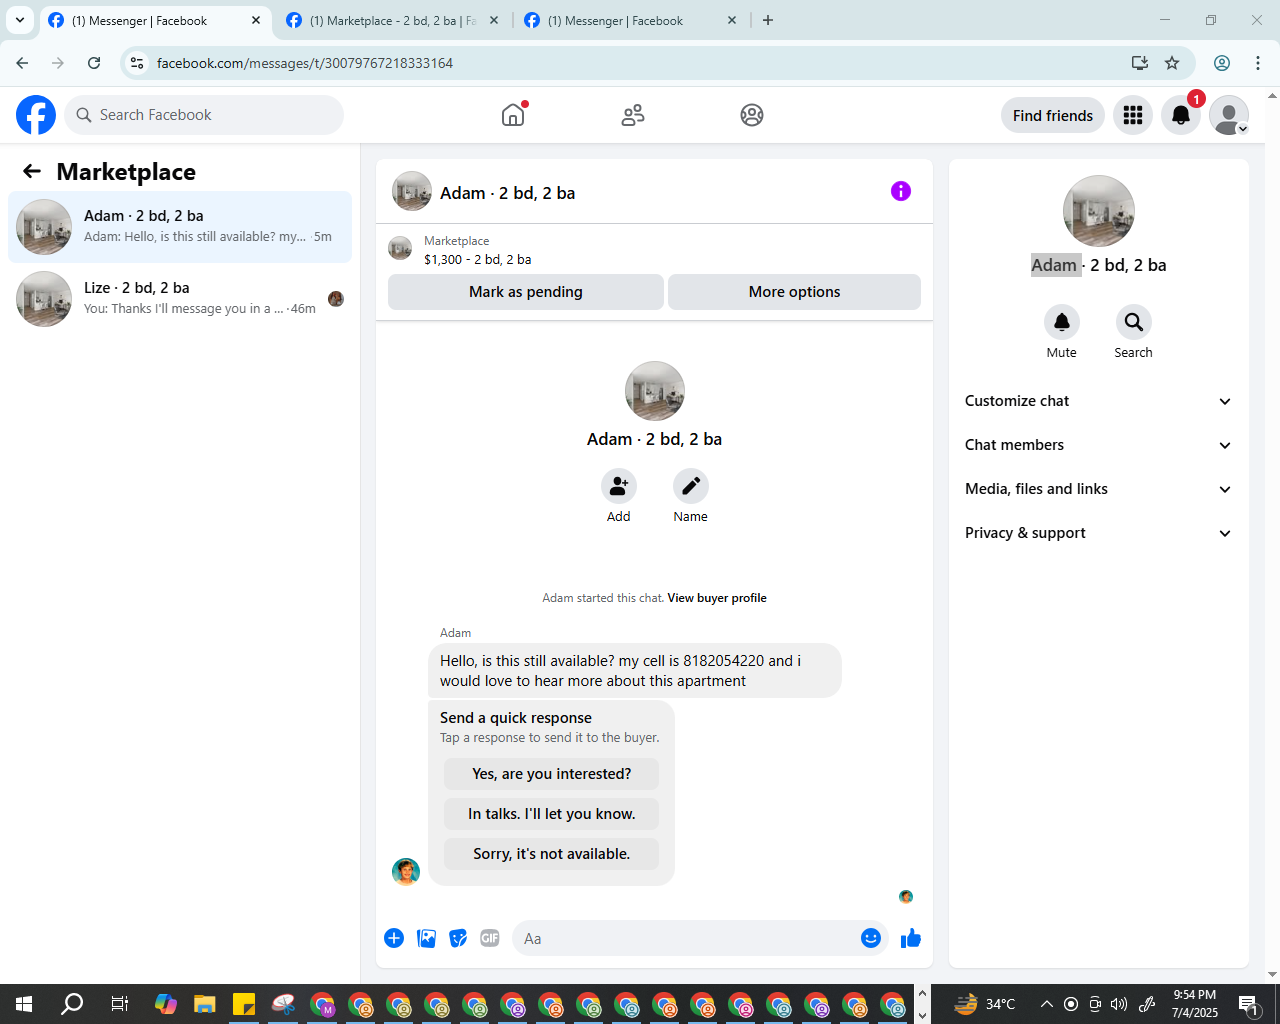Open Lize conversation in list

(x=180, y=299)
